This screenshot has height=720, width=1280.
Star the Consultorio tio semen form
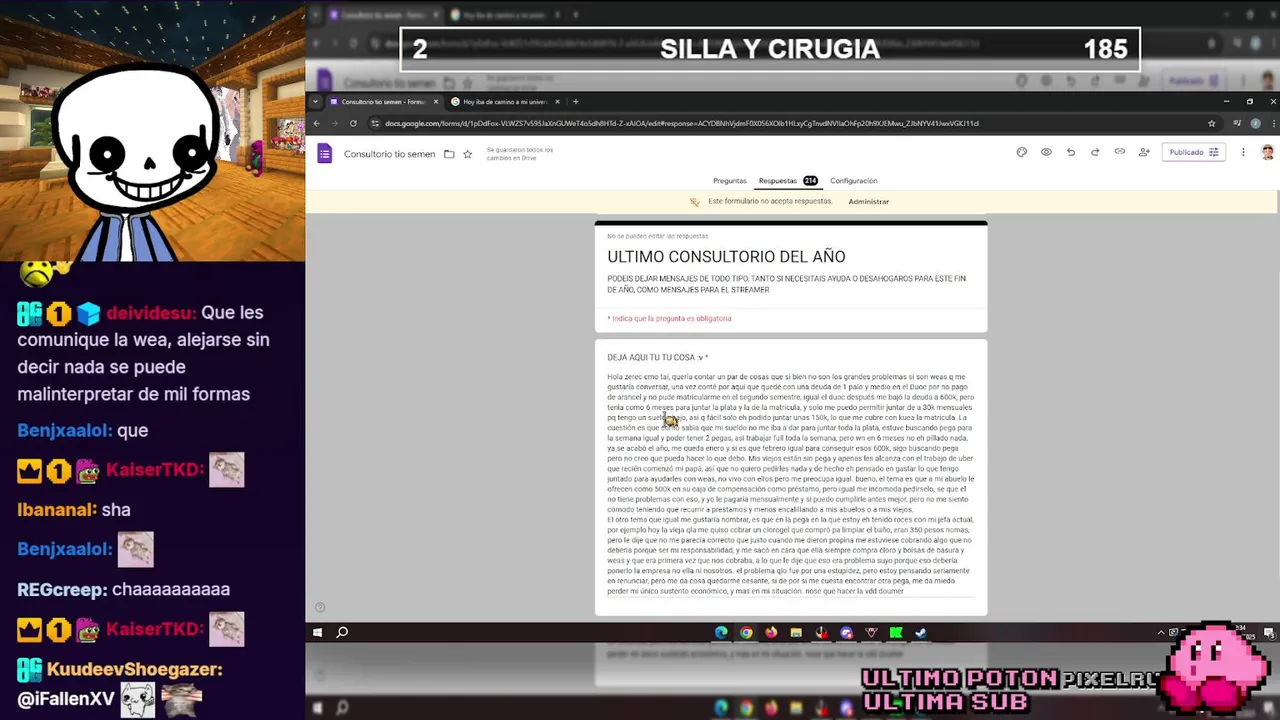click(x=467, y=154)
